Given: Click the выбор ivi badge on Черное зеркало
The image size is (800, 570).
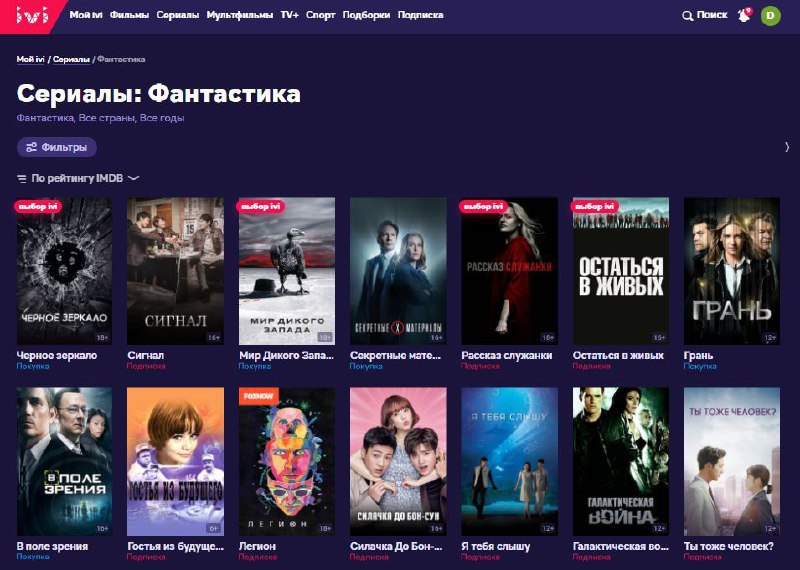Looking at the screenshot, I should pyautogui.click(x=39, y=206).
